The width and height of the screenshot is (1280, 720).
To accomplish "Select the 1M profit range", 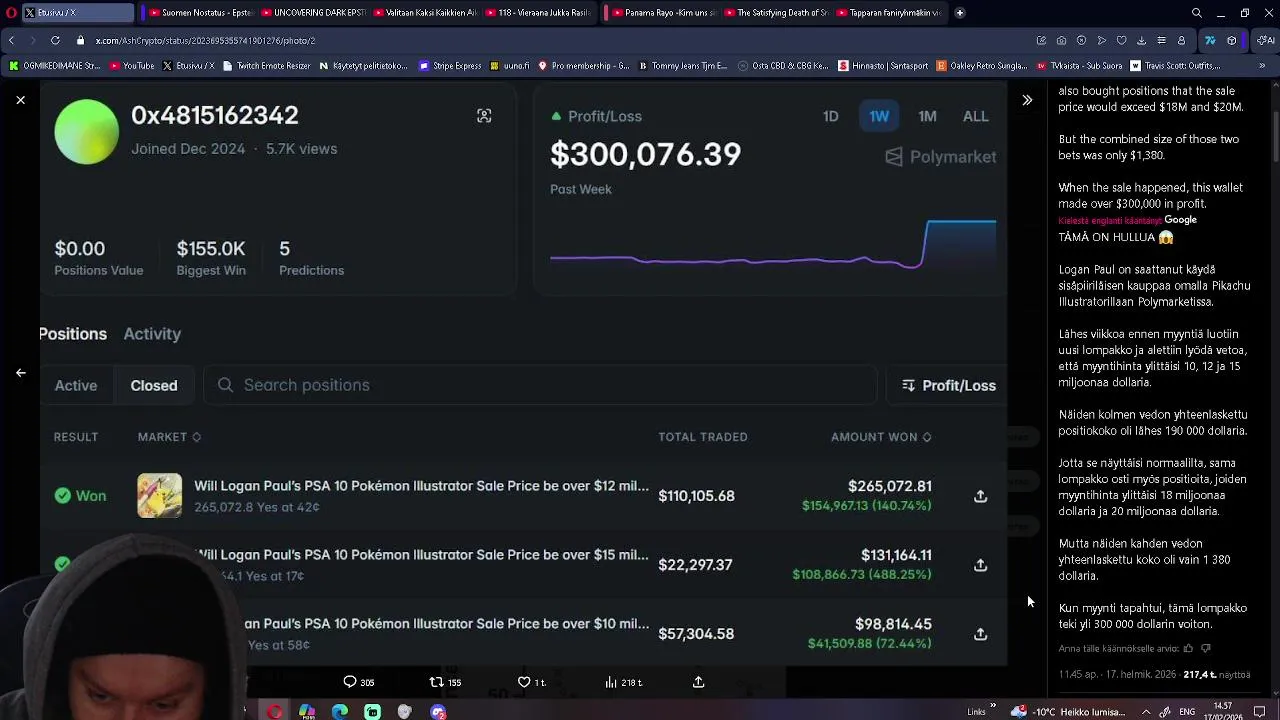I will point(927,116).
